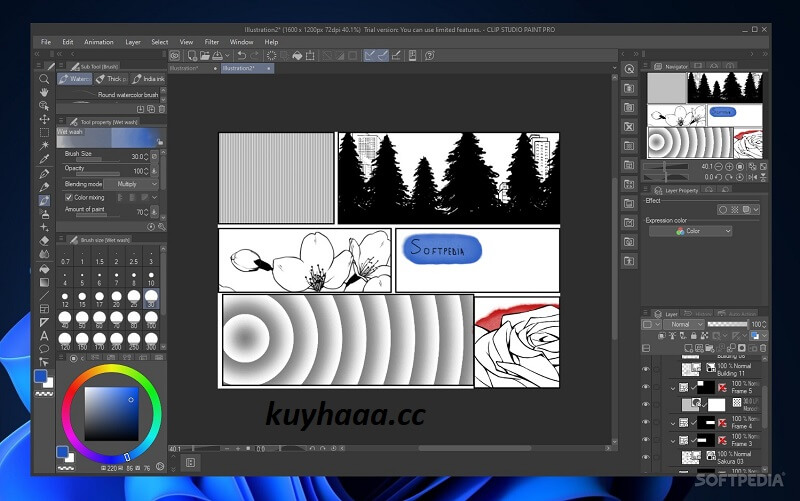Delete layer with trash icon in Layer panel

click(763, 348)
